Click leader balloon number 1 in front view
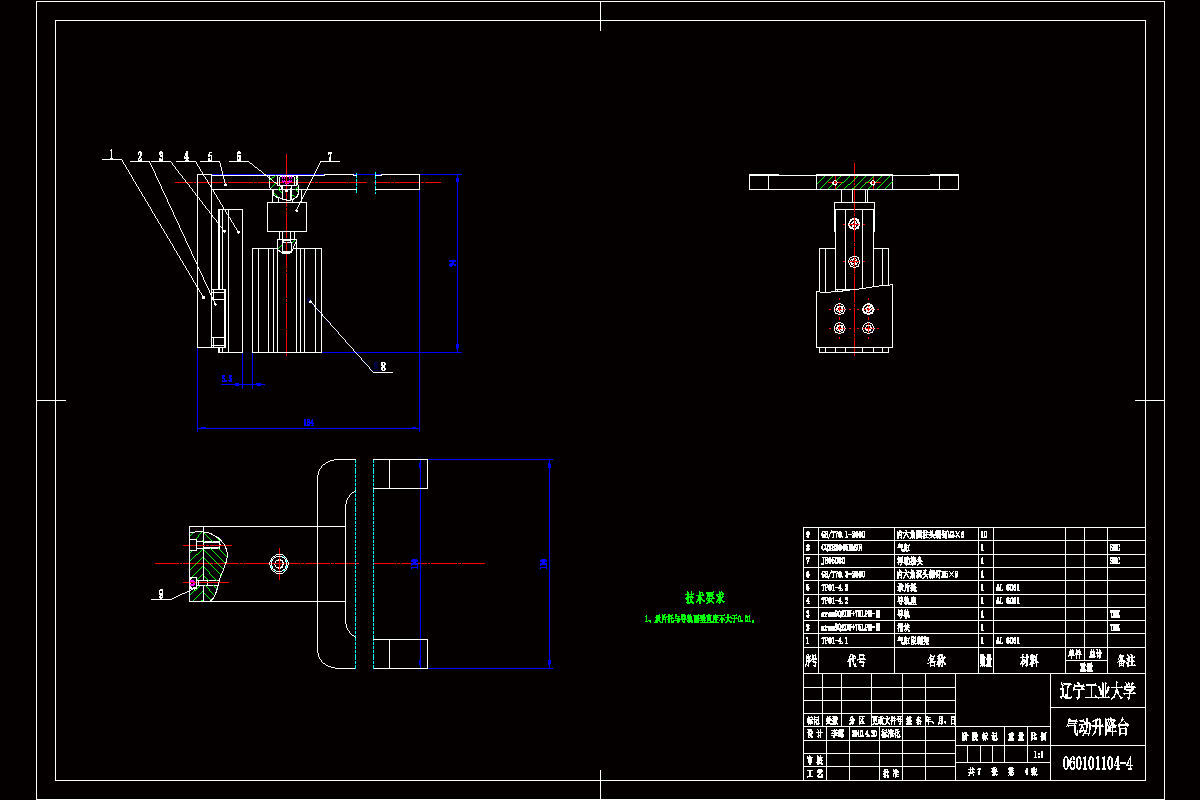This screenshot has height=800, width=1200. 111,155
